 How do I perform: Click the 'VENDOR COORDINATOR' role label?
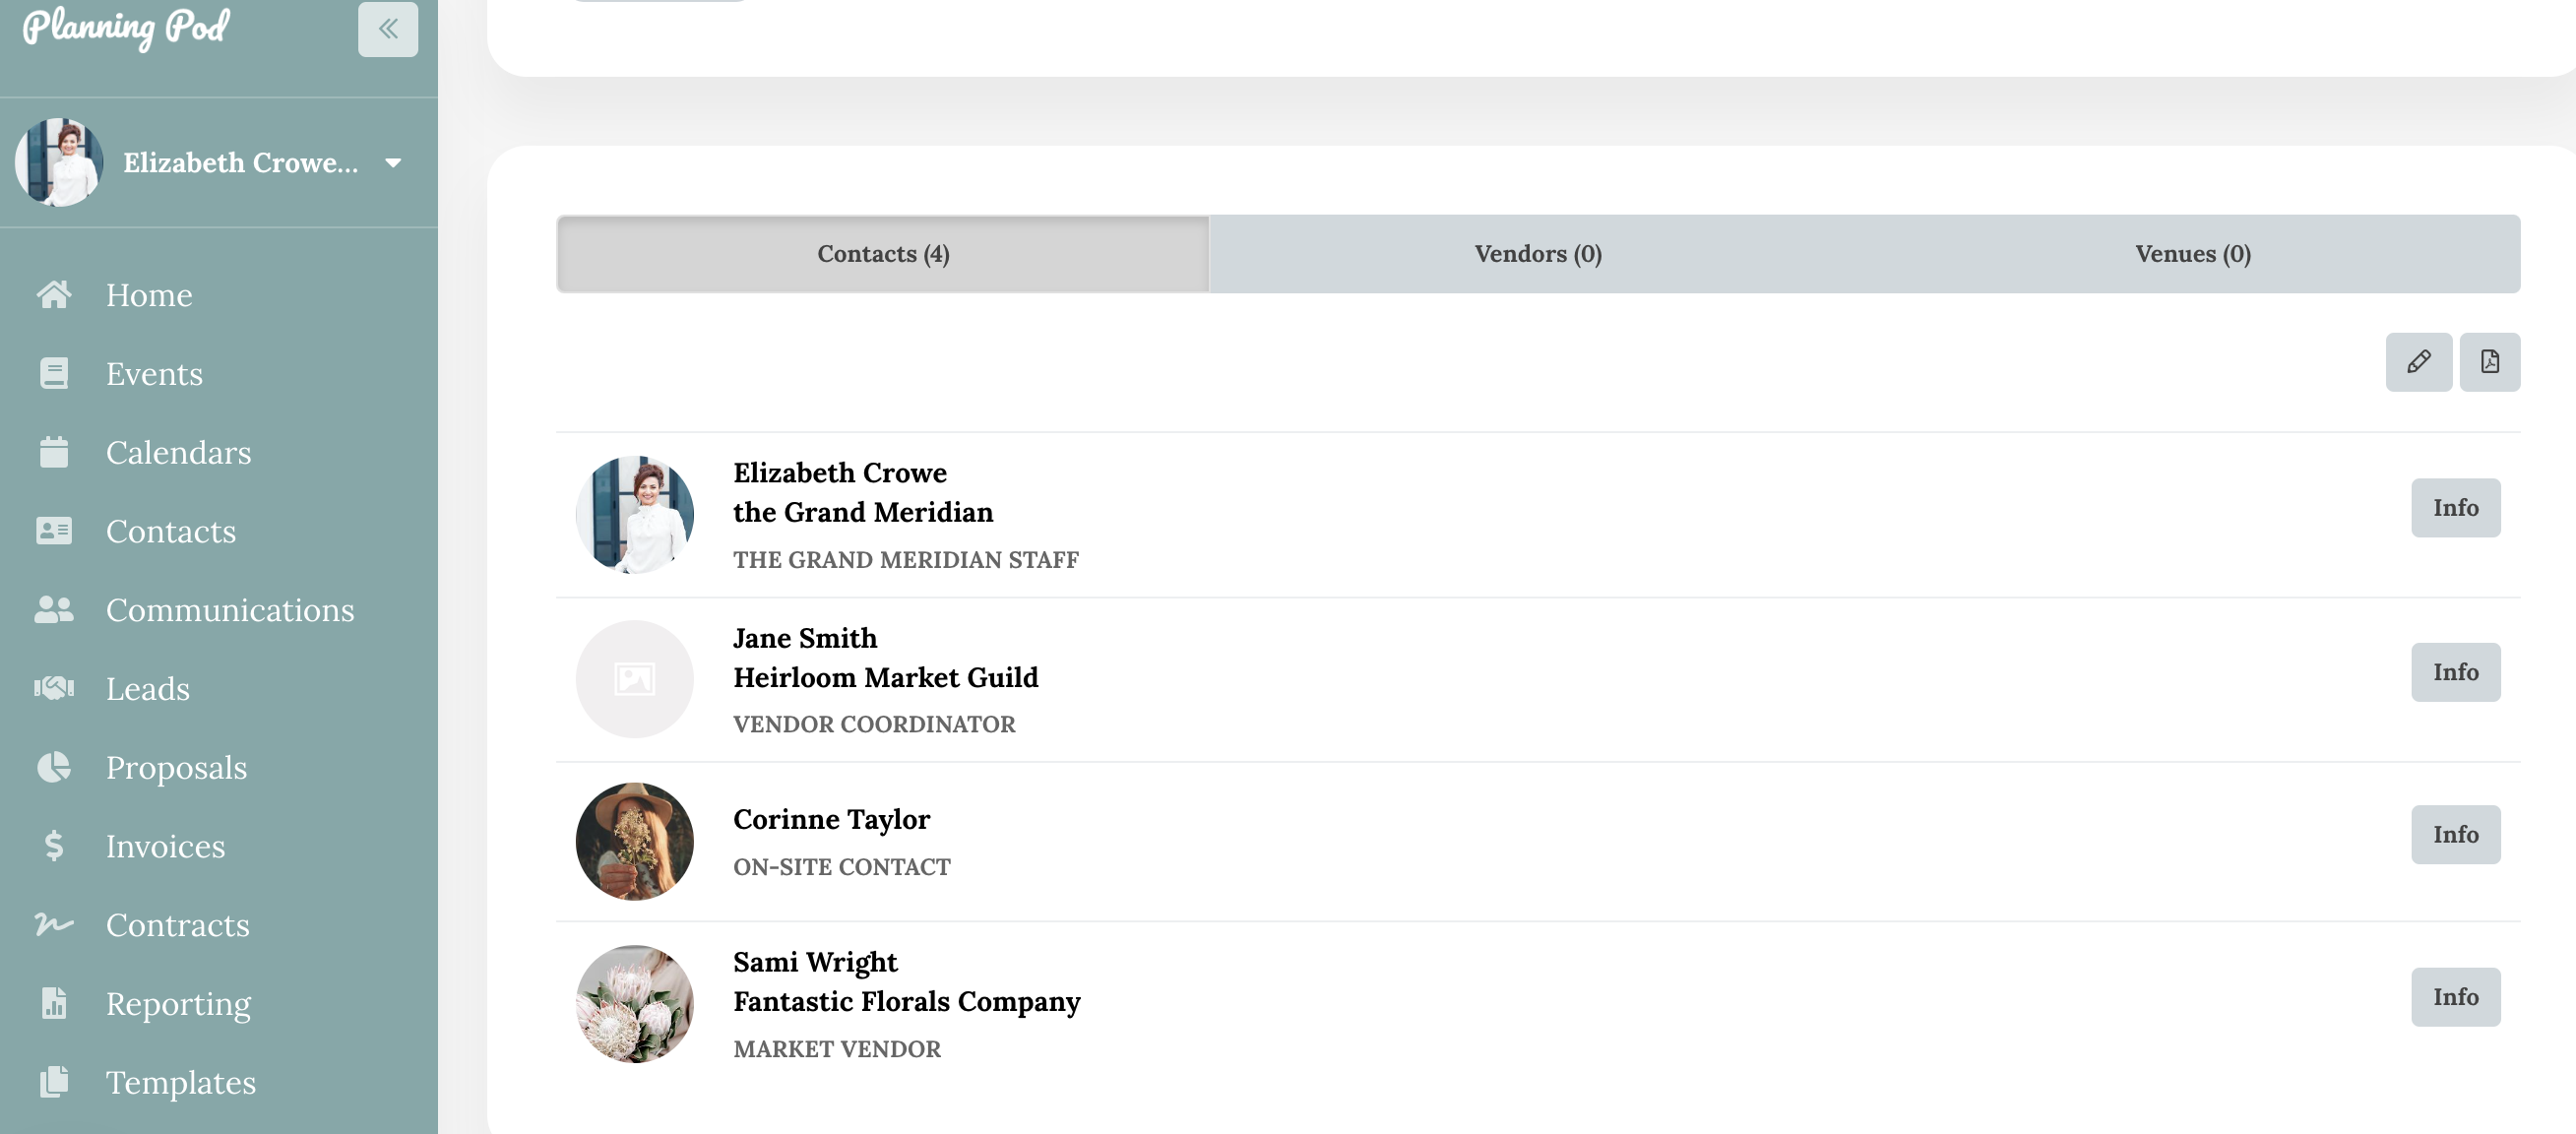pos(874,724)
